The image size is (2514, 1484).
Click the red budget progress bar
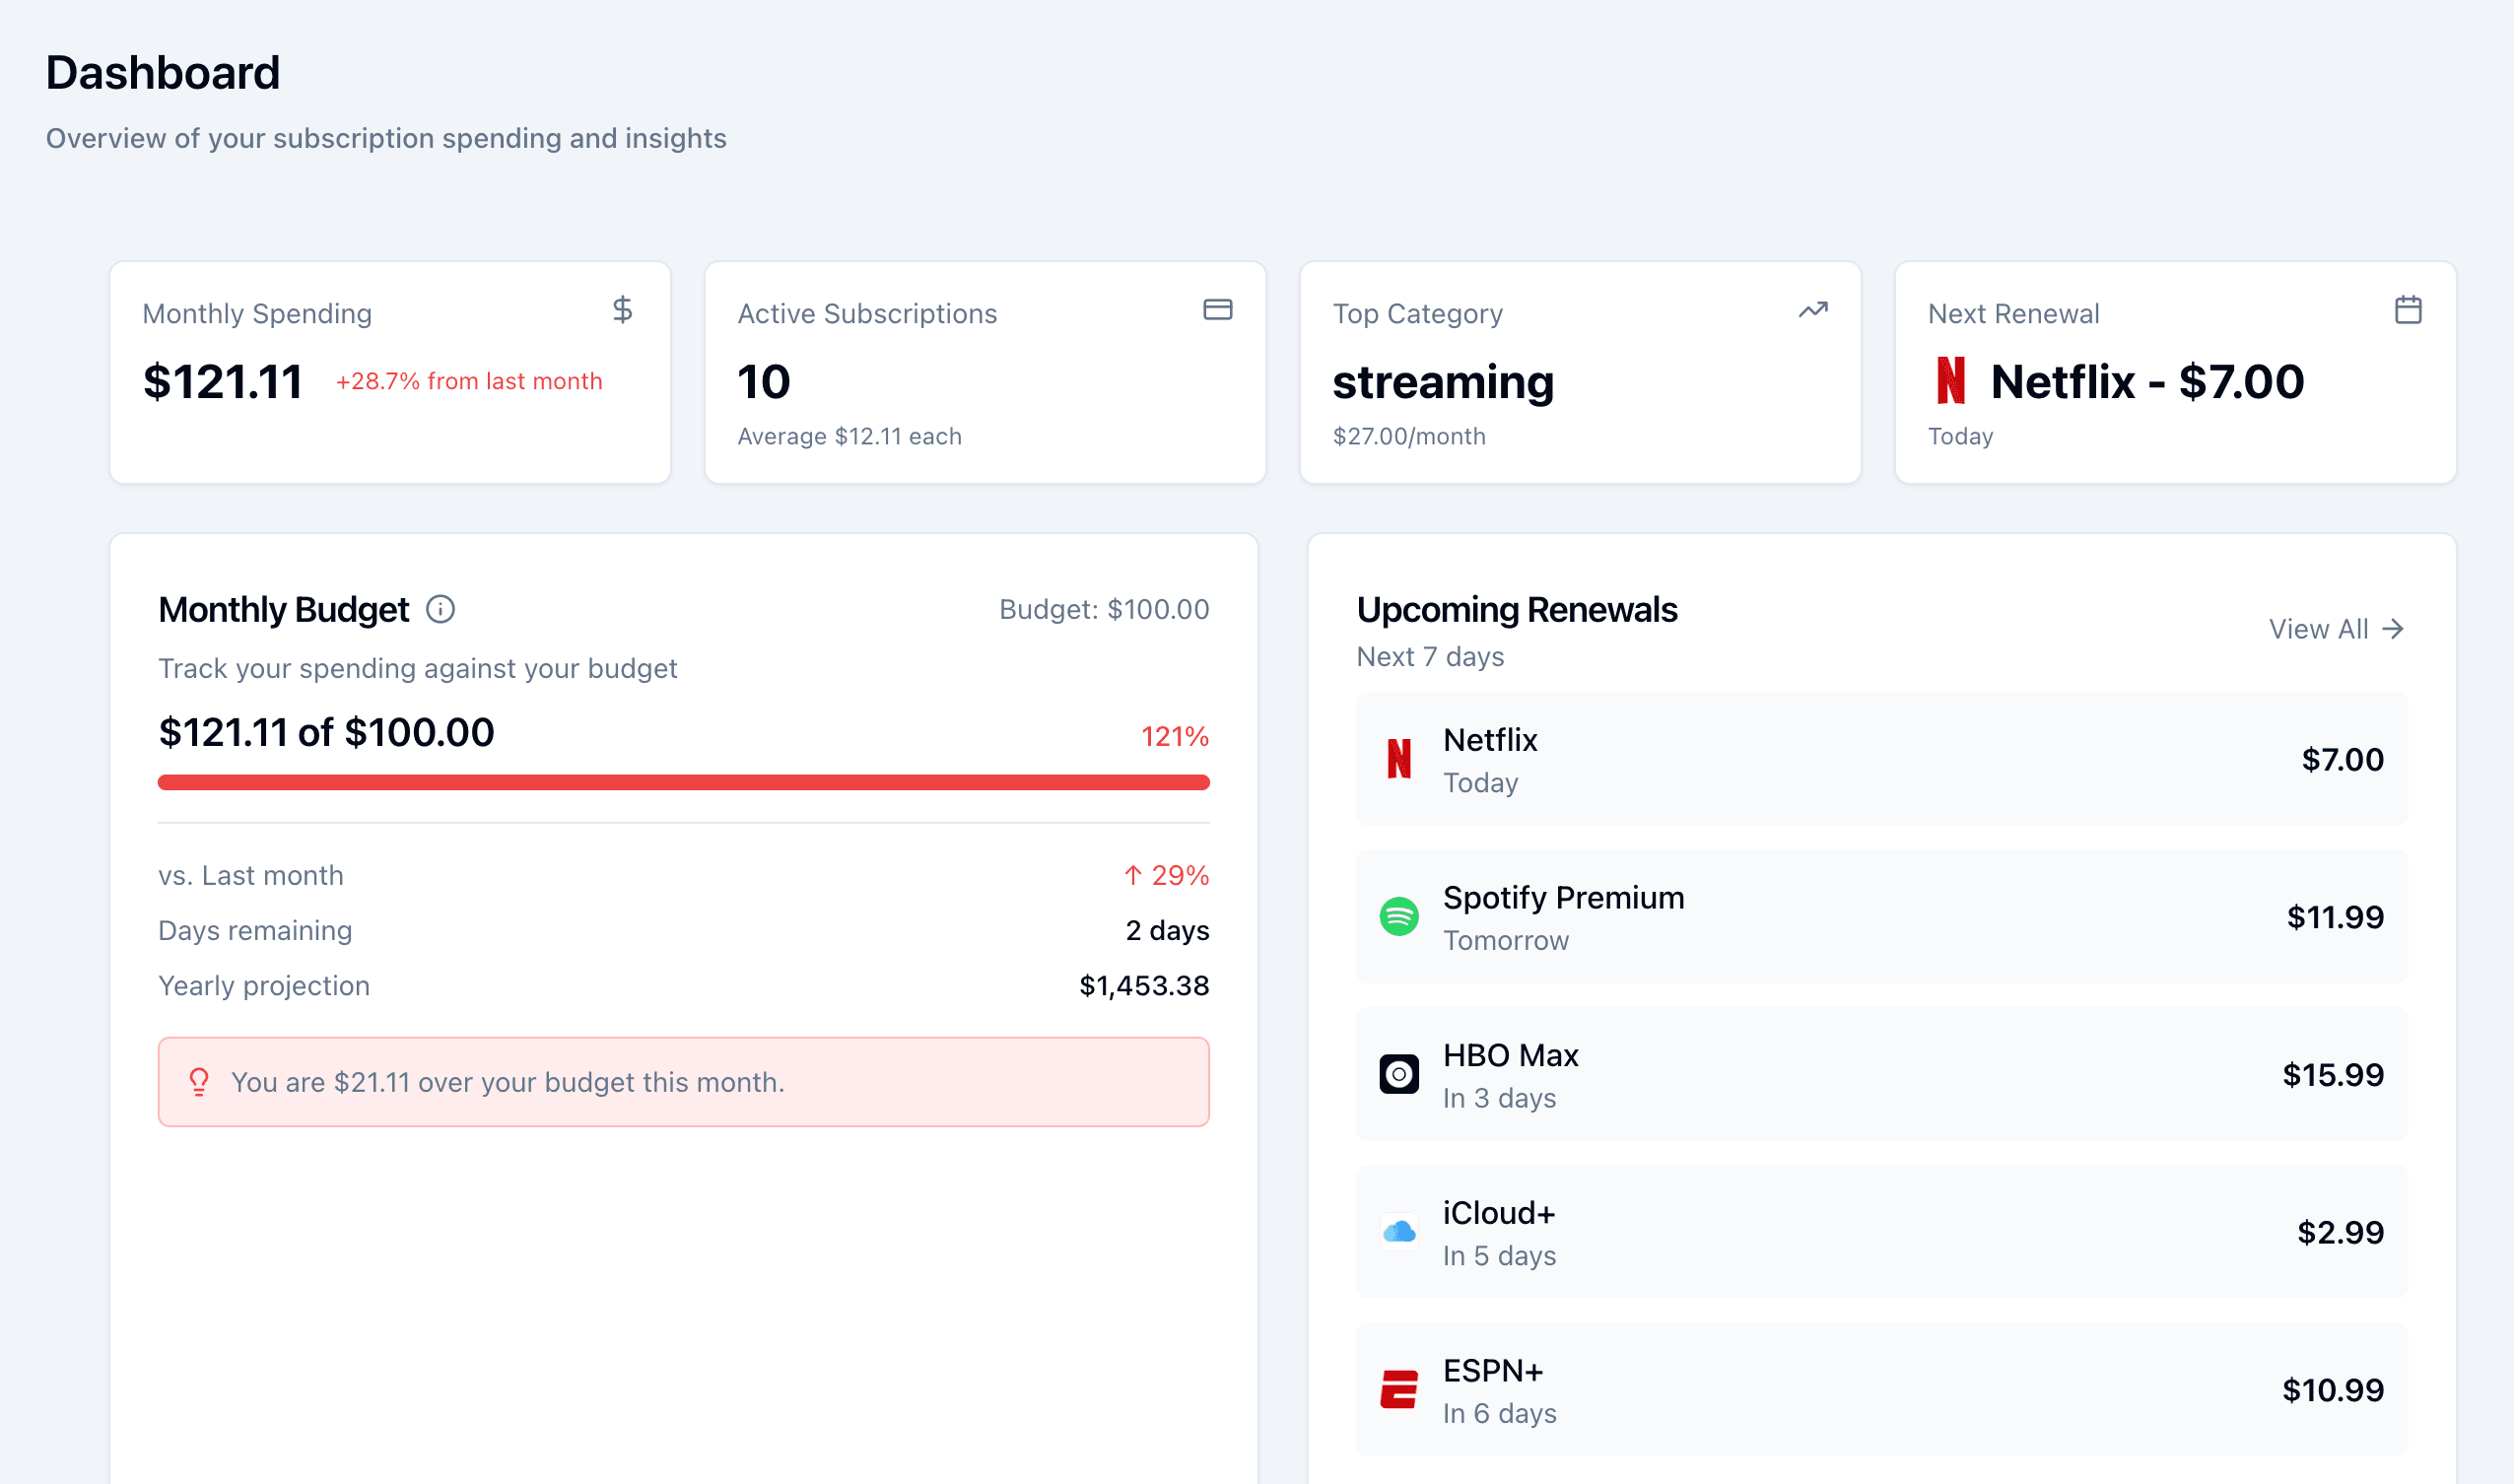pos(683,783)
